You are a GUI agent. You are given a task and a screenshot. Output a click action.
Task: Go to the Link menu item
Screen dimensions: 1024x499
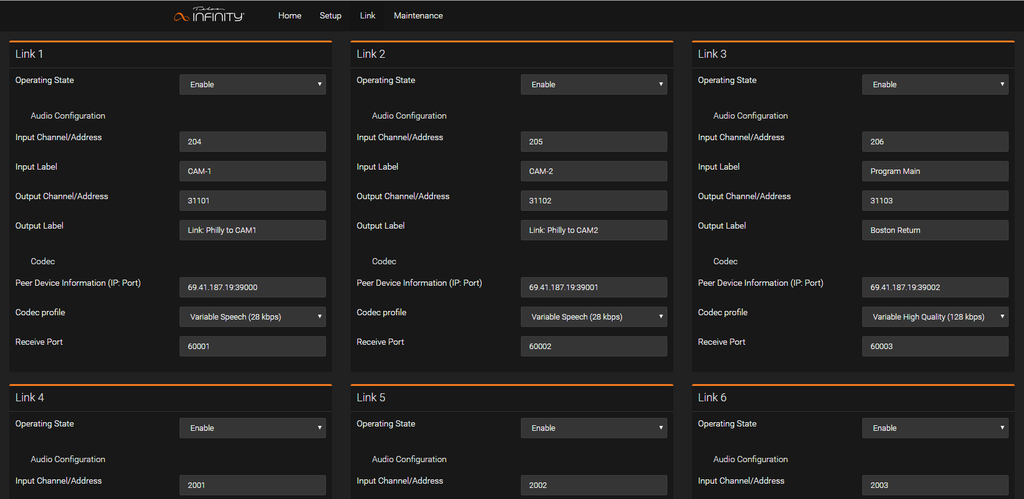368,16
